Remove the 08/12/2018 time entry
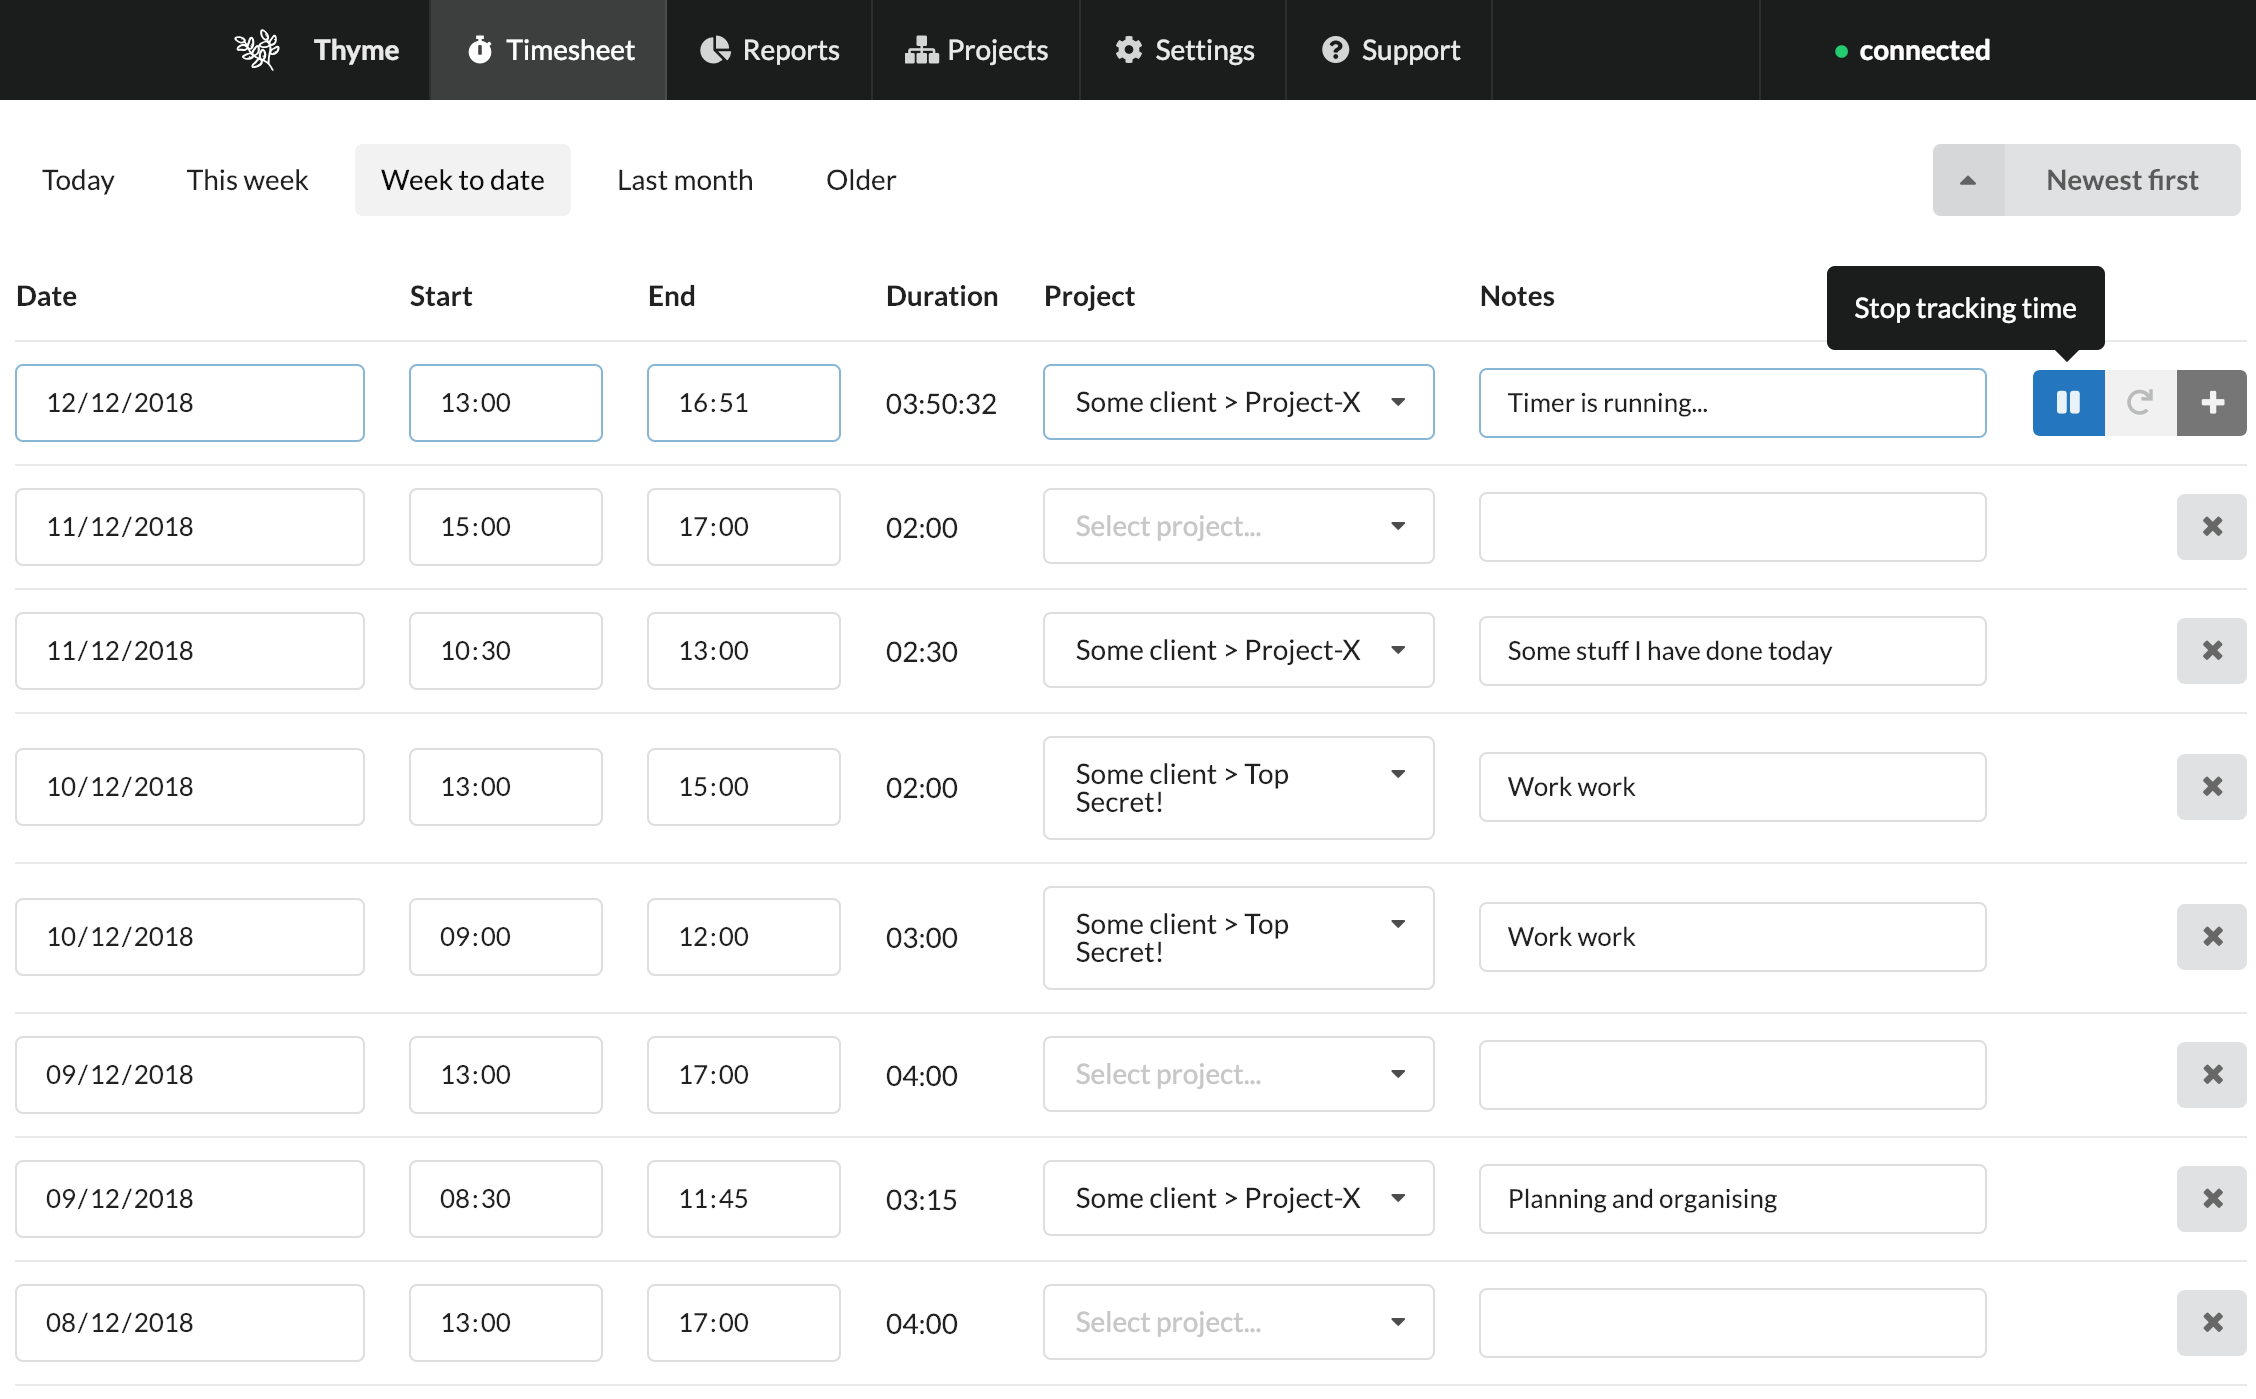Screen dimensions: 2256x1399 tap(2212, 1322)
